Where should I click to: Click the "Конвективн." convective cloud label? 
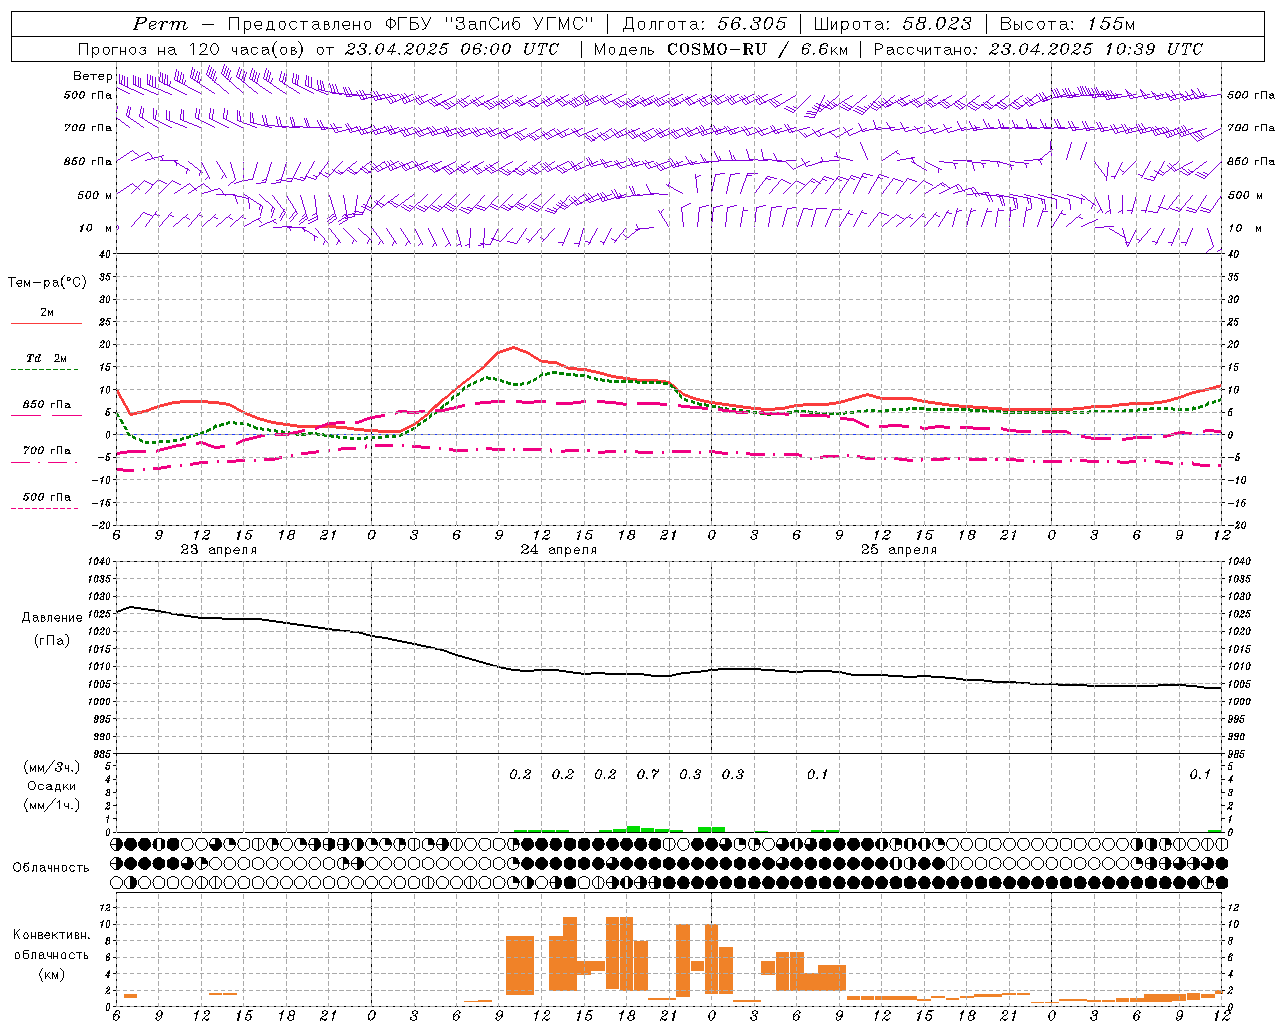[x=51, y=935]
